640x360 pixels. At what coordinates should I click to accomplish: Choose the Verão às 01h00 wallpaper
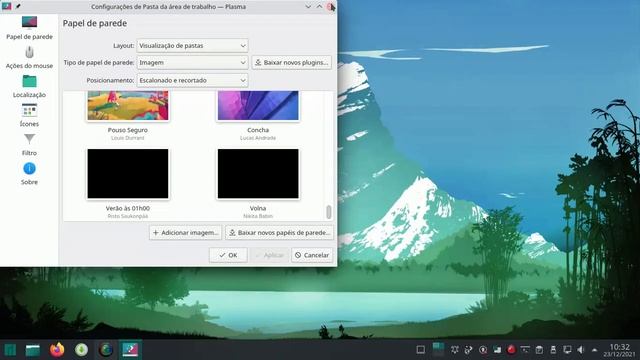[128, 174]
